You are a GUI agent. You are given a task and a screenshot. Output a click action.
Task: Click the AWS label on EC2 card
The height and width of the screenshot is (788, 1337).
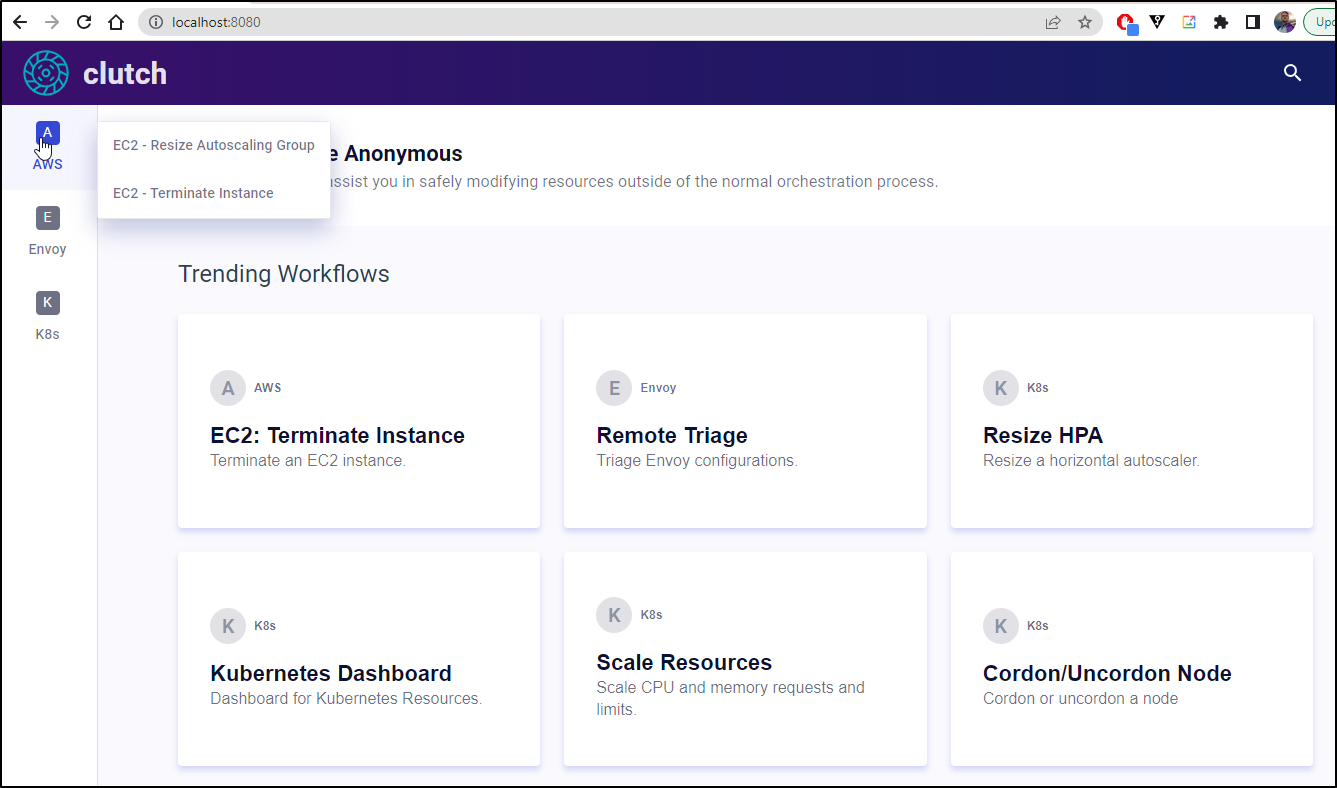[267, 388]
